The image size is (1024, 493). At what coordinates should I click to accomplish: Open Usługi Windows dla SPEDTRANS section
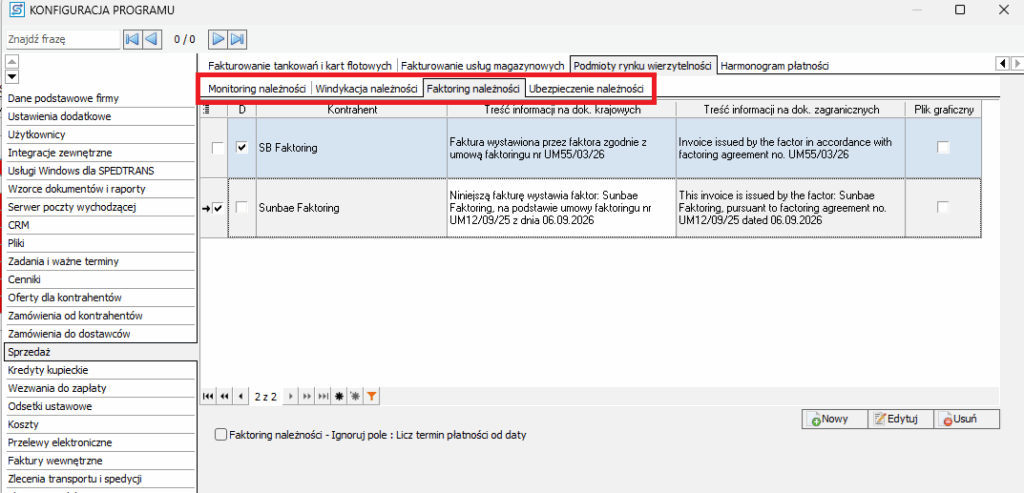[100, 170]
